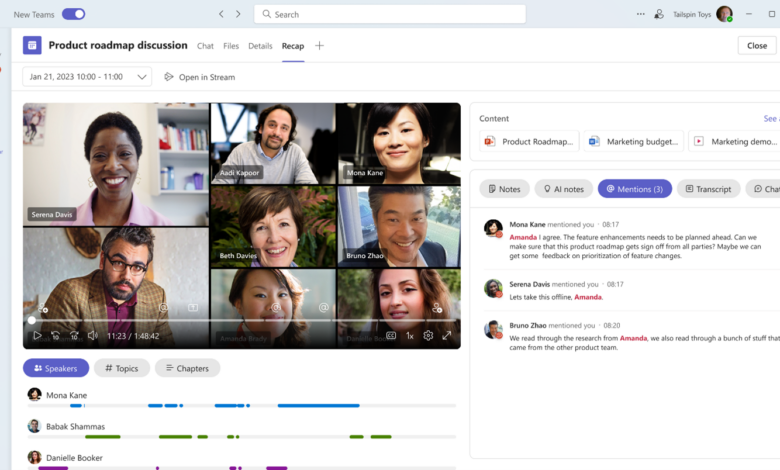Click Babak Shammas's first green speaking segment
Screen dimensions: 780x470
(102, 437)
